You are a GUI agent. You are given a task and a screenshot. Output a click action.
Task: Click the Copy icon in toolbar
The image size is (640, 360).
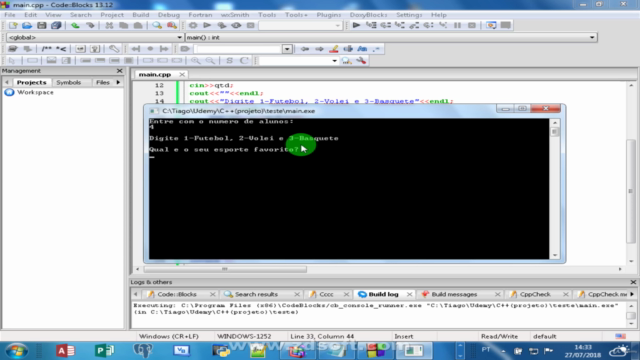(123, 25)
